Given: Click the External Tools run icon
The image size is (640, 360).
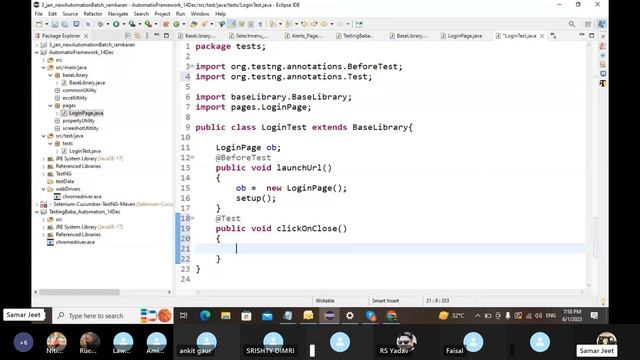Looking at the screenshot, I should 148,24.
